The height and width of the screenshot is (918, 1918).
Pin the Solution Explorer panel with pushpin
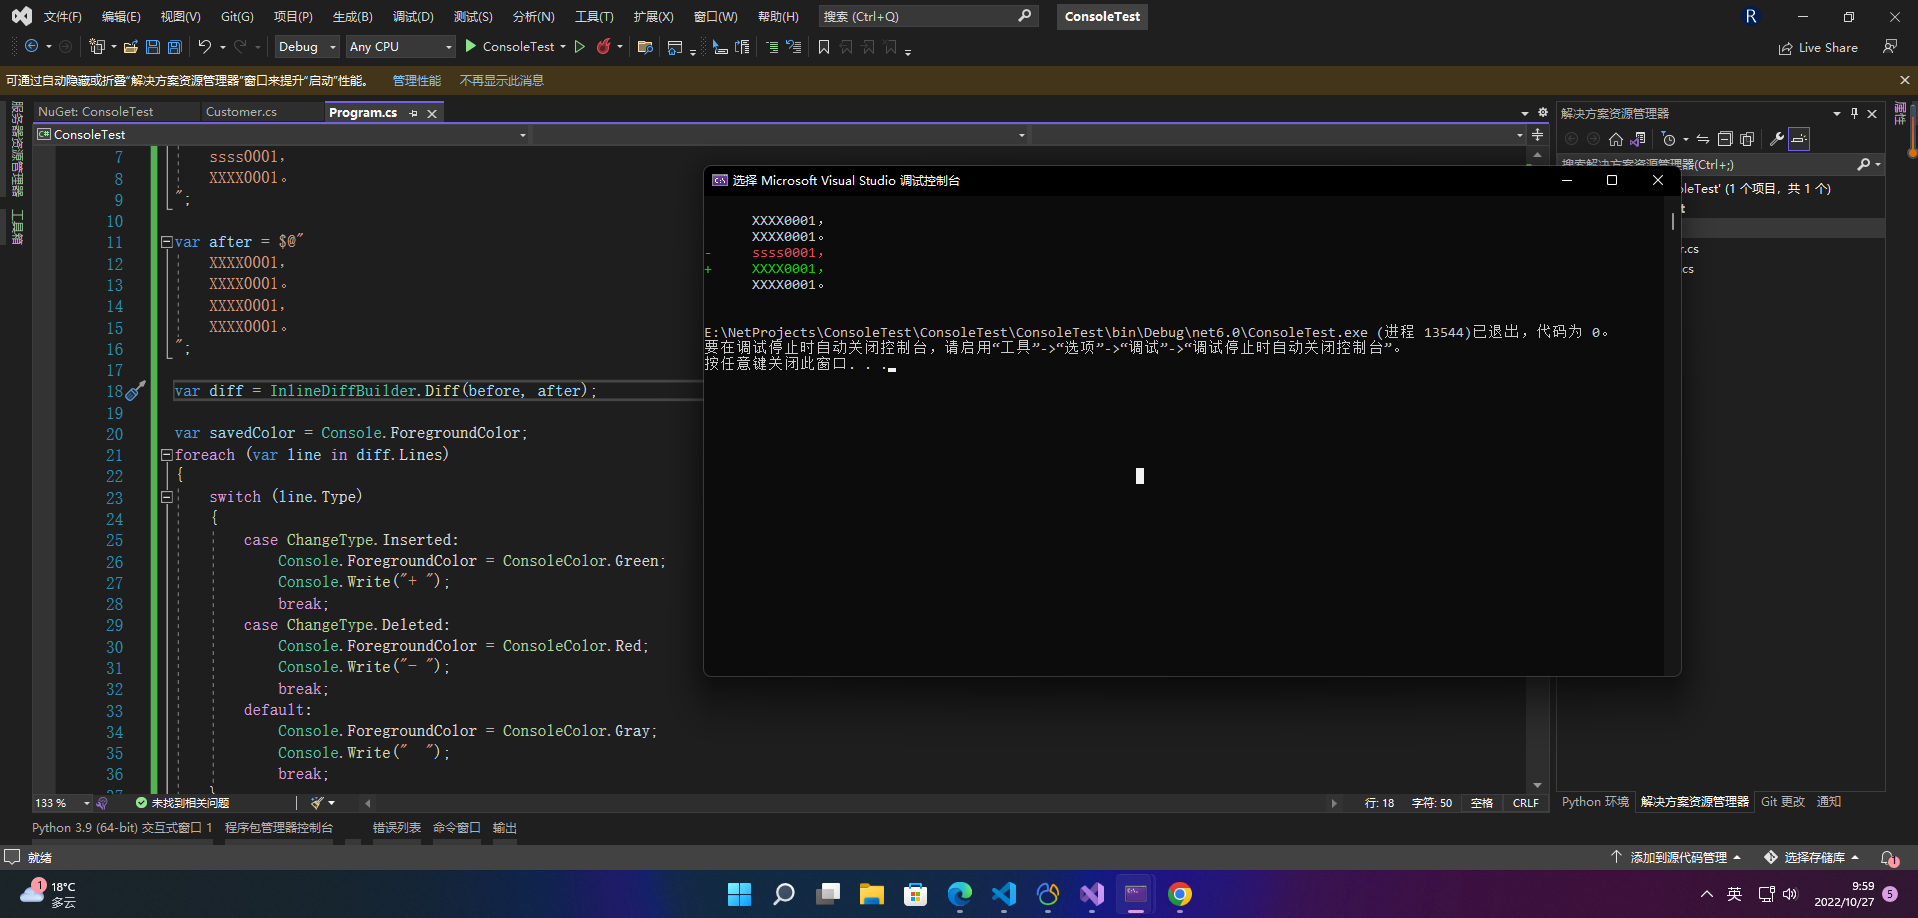click(1854, 113)
